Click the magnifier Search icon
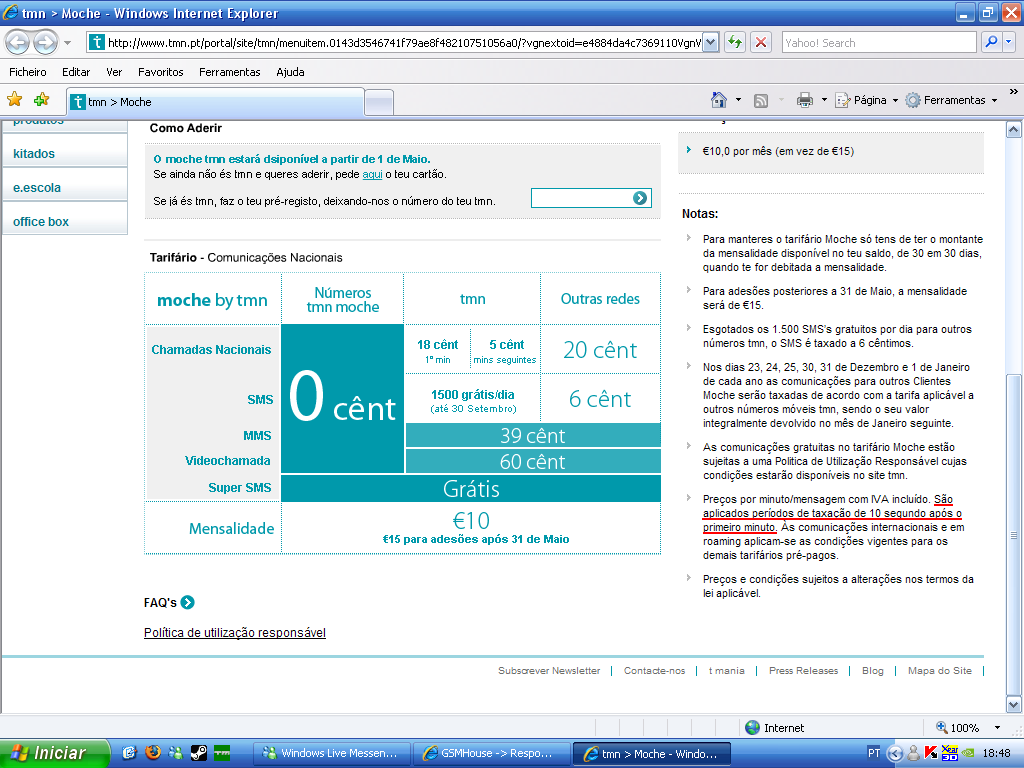 coord(991,42)
